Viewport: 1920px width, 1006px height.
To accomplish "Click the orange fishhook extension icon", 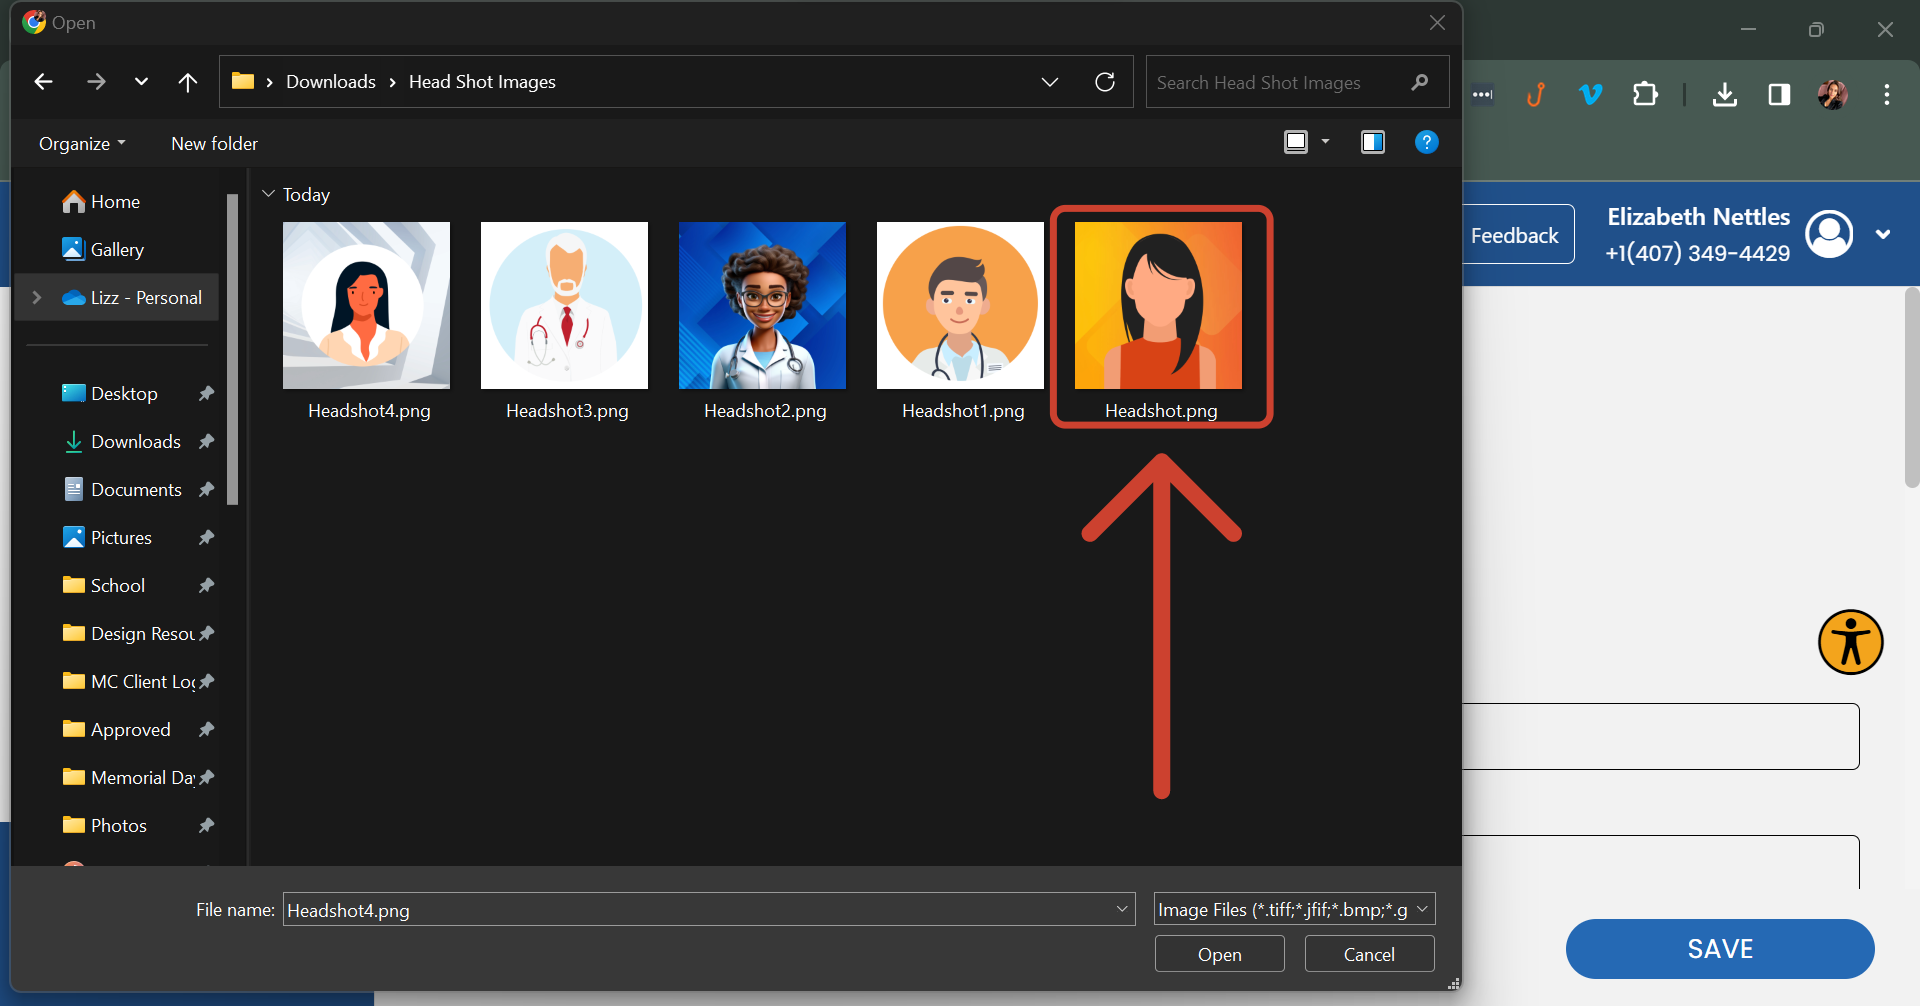I will pyautogui.click(x=1536, y=95).
